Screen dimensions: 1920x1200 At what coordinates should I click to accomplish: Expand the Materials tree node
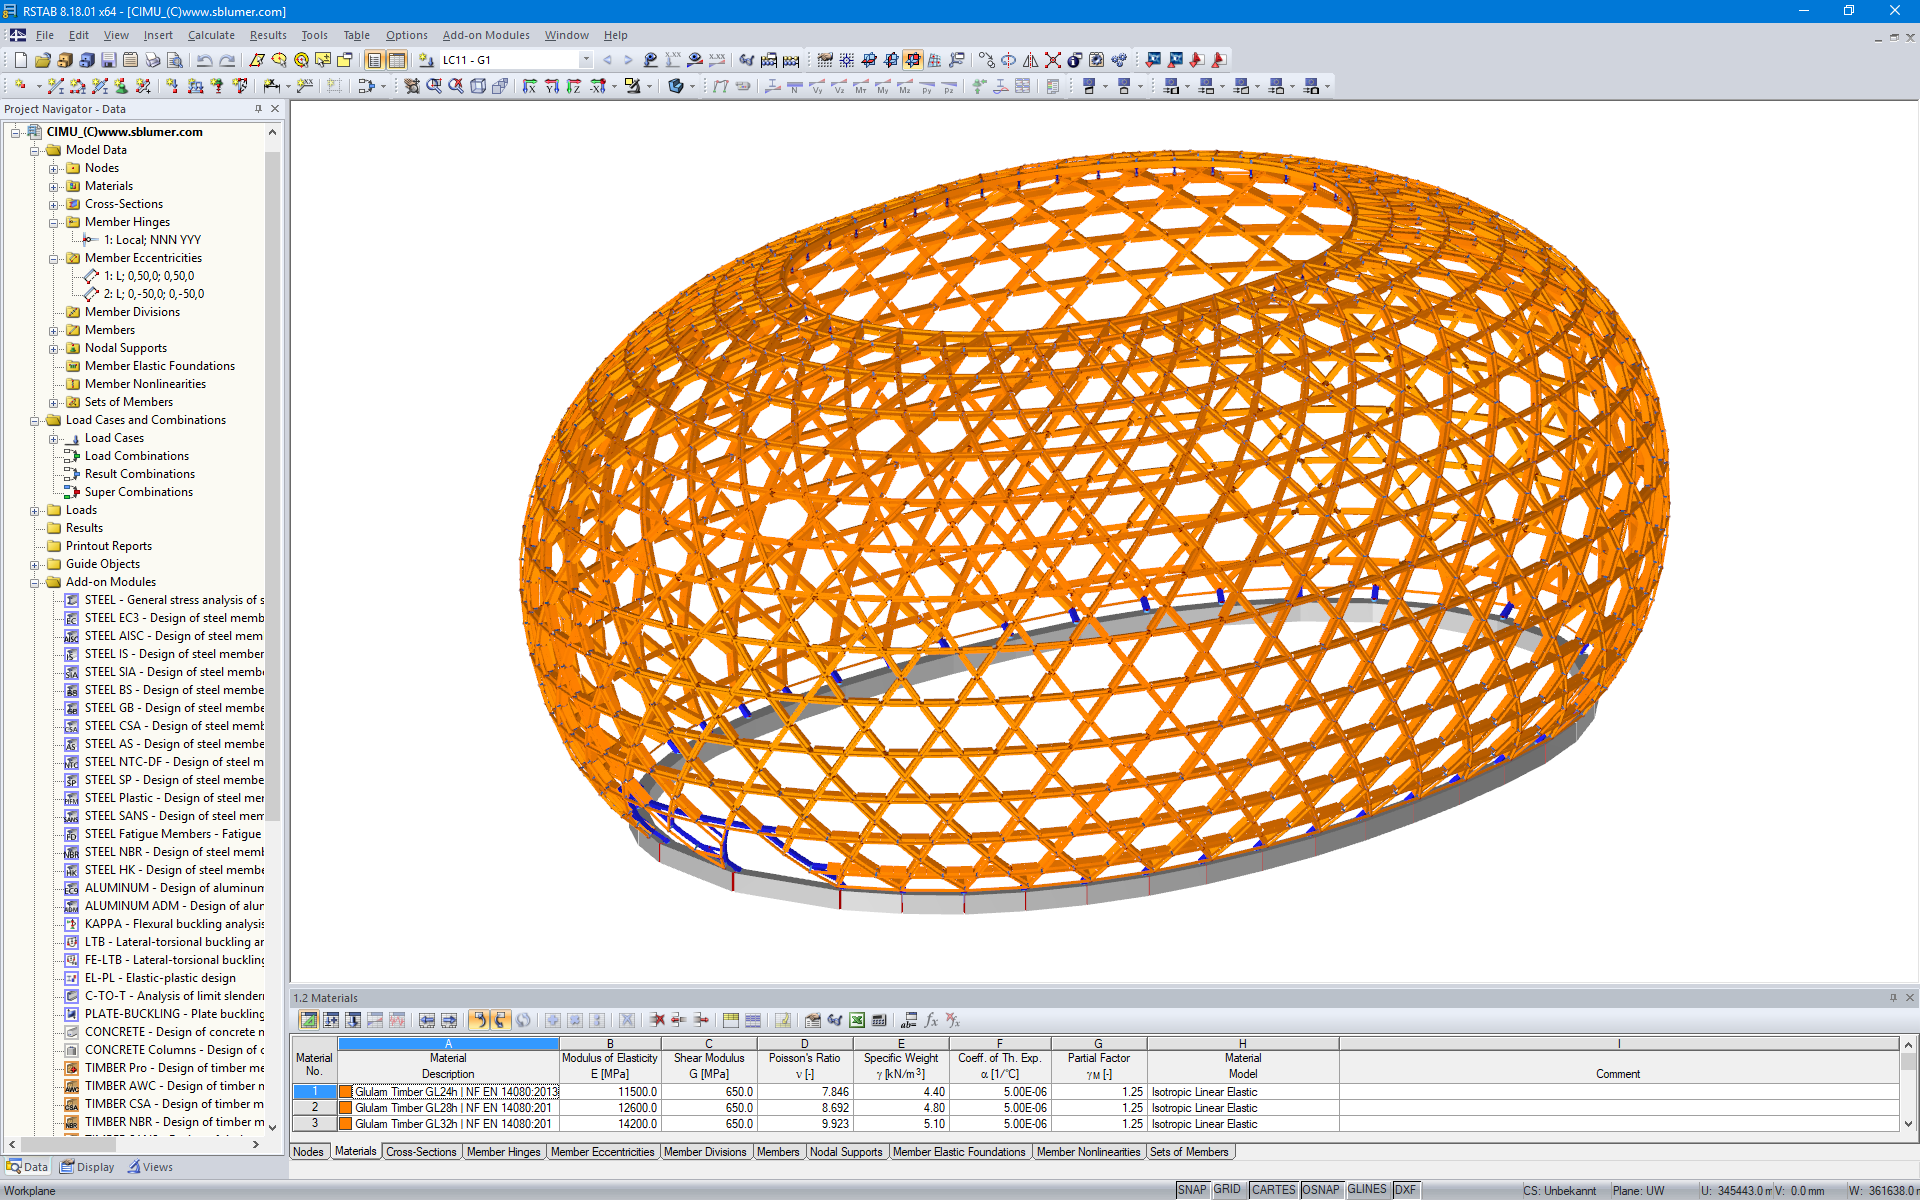54,186
